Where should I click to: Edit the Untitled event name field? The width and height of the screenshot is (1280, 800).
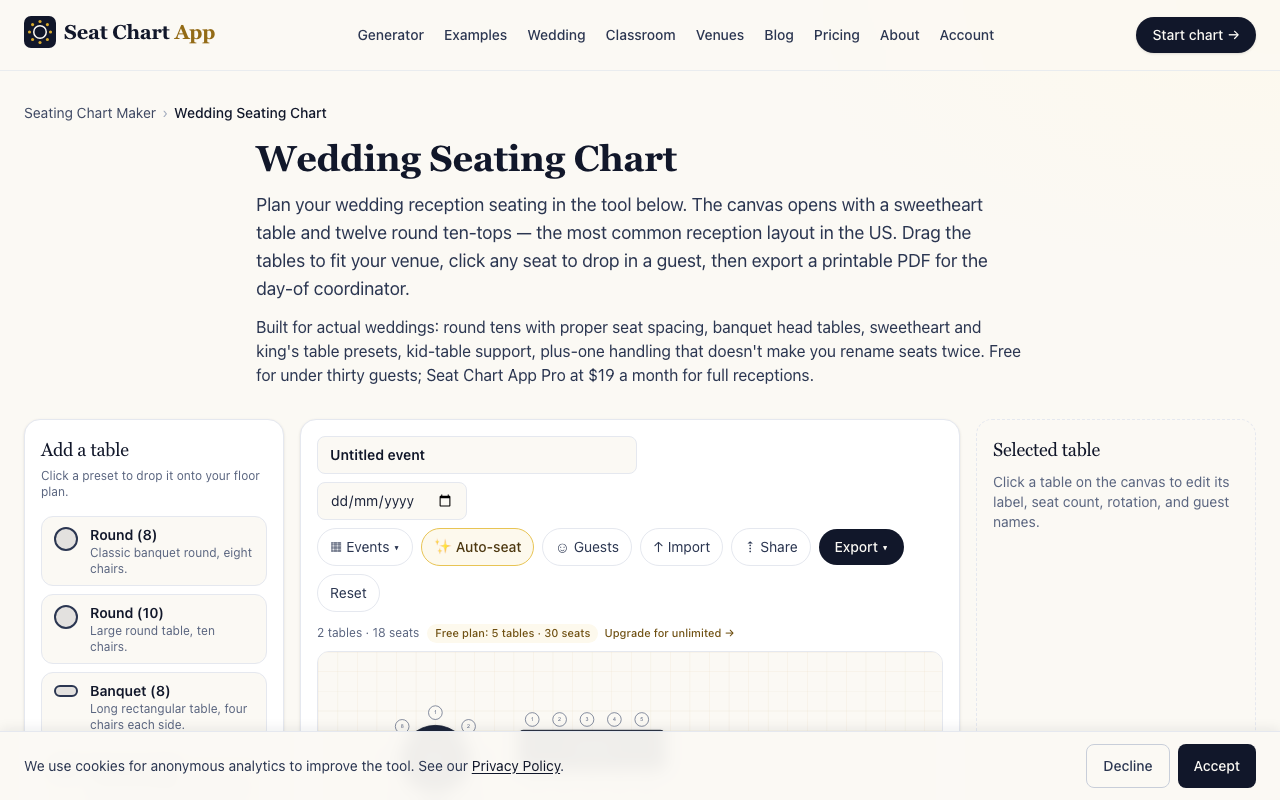pos(477,455)
